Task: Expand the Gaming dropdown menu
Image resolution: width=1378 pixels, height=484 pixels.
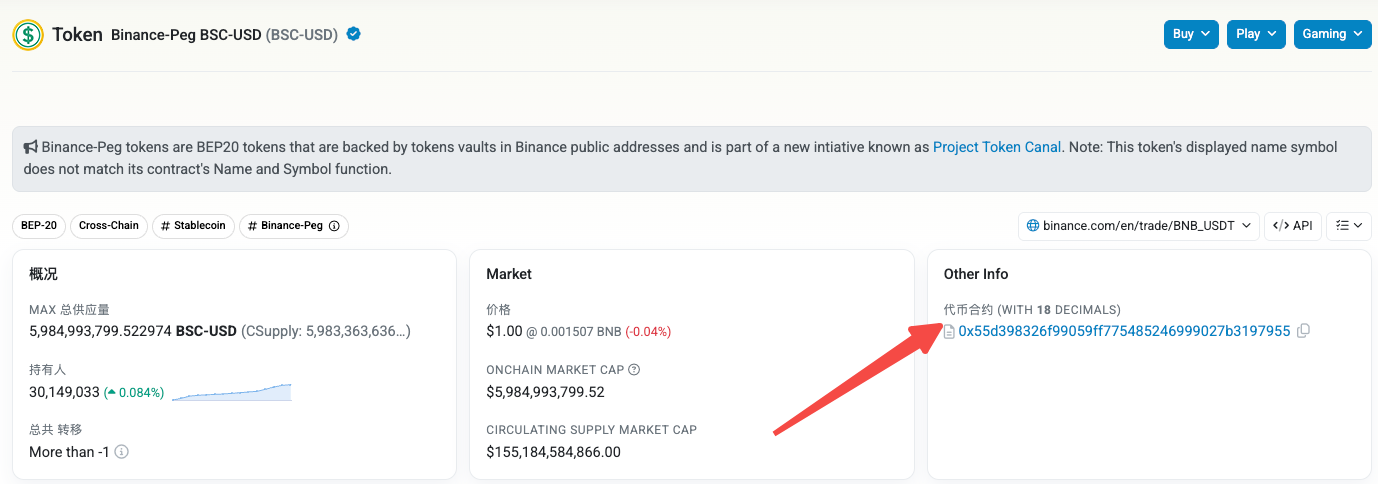Action: [x=1331, y=34]
